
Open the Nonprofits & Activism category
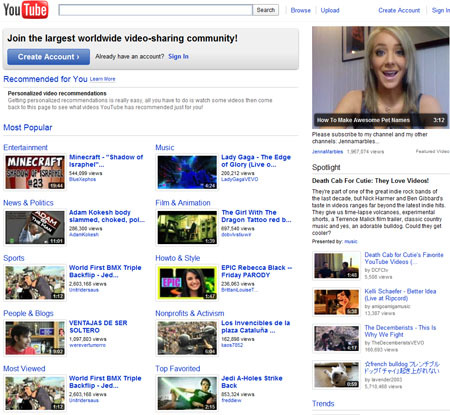click(x=190, y=313)
